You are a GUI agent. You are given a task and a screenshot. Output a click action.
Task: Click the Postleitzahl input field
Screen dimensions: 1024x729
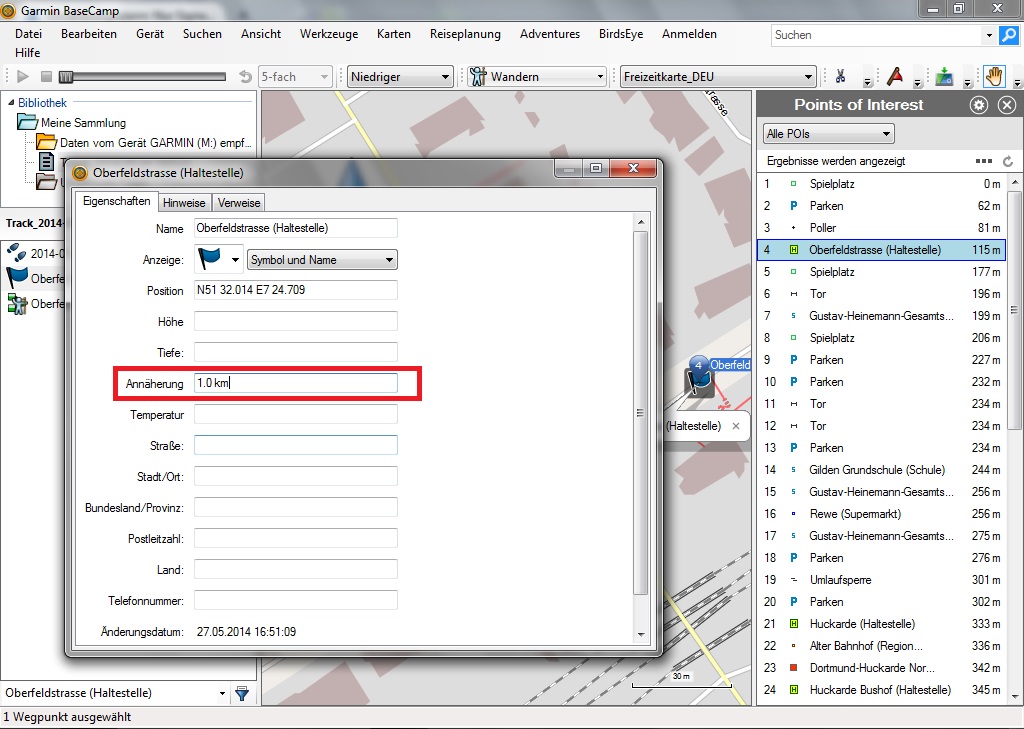pyautogui.click(x=296, y=538)
